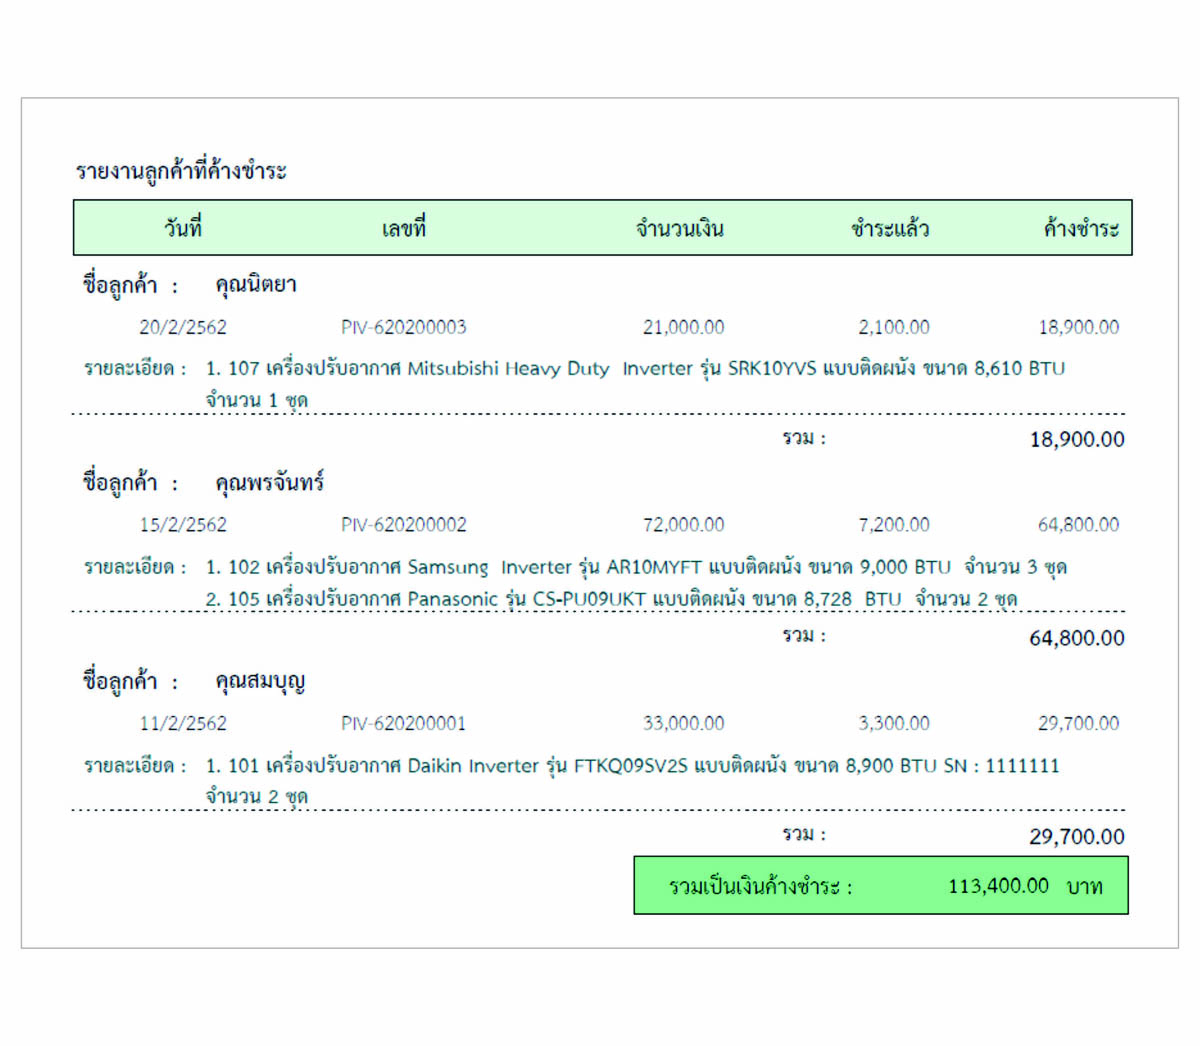Open document number PIV-620200002
1200x1046 pixels.
pyautogui.click(x=403, y=525)
